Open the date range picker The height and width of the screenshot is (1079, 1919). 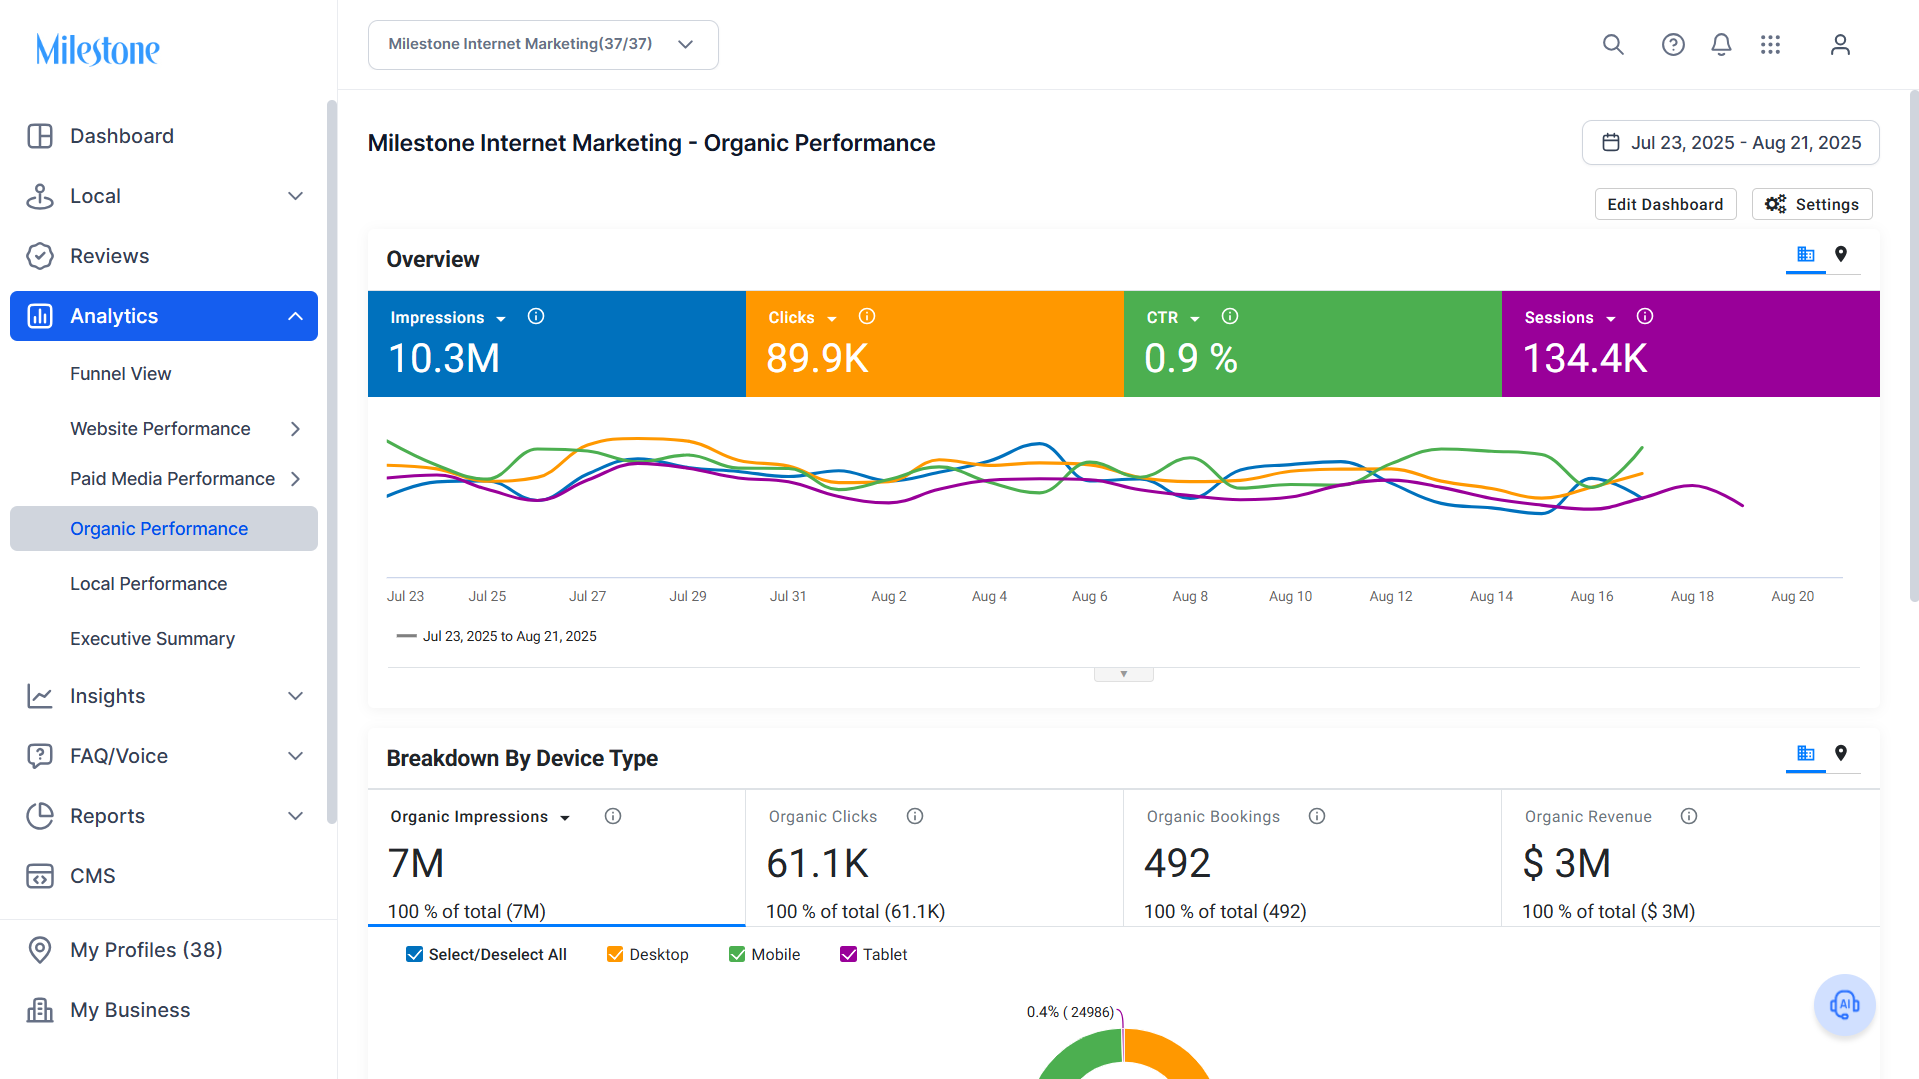pyautogui.click(x=1730, y=143)
